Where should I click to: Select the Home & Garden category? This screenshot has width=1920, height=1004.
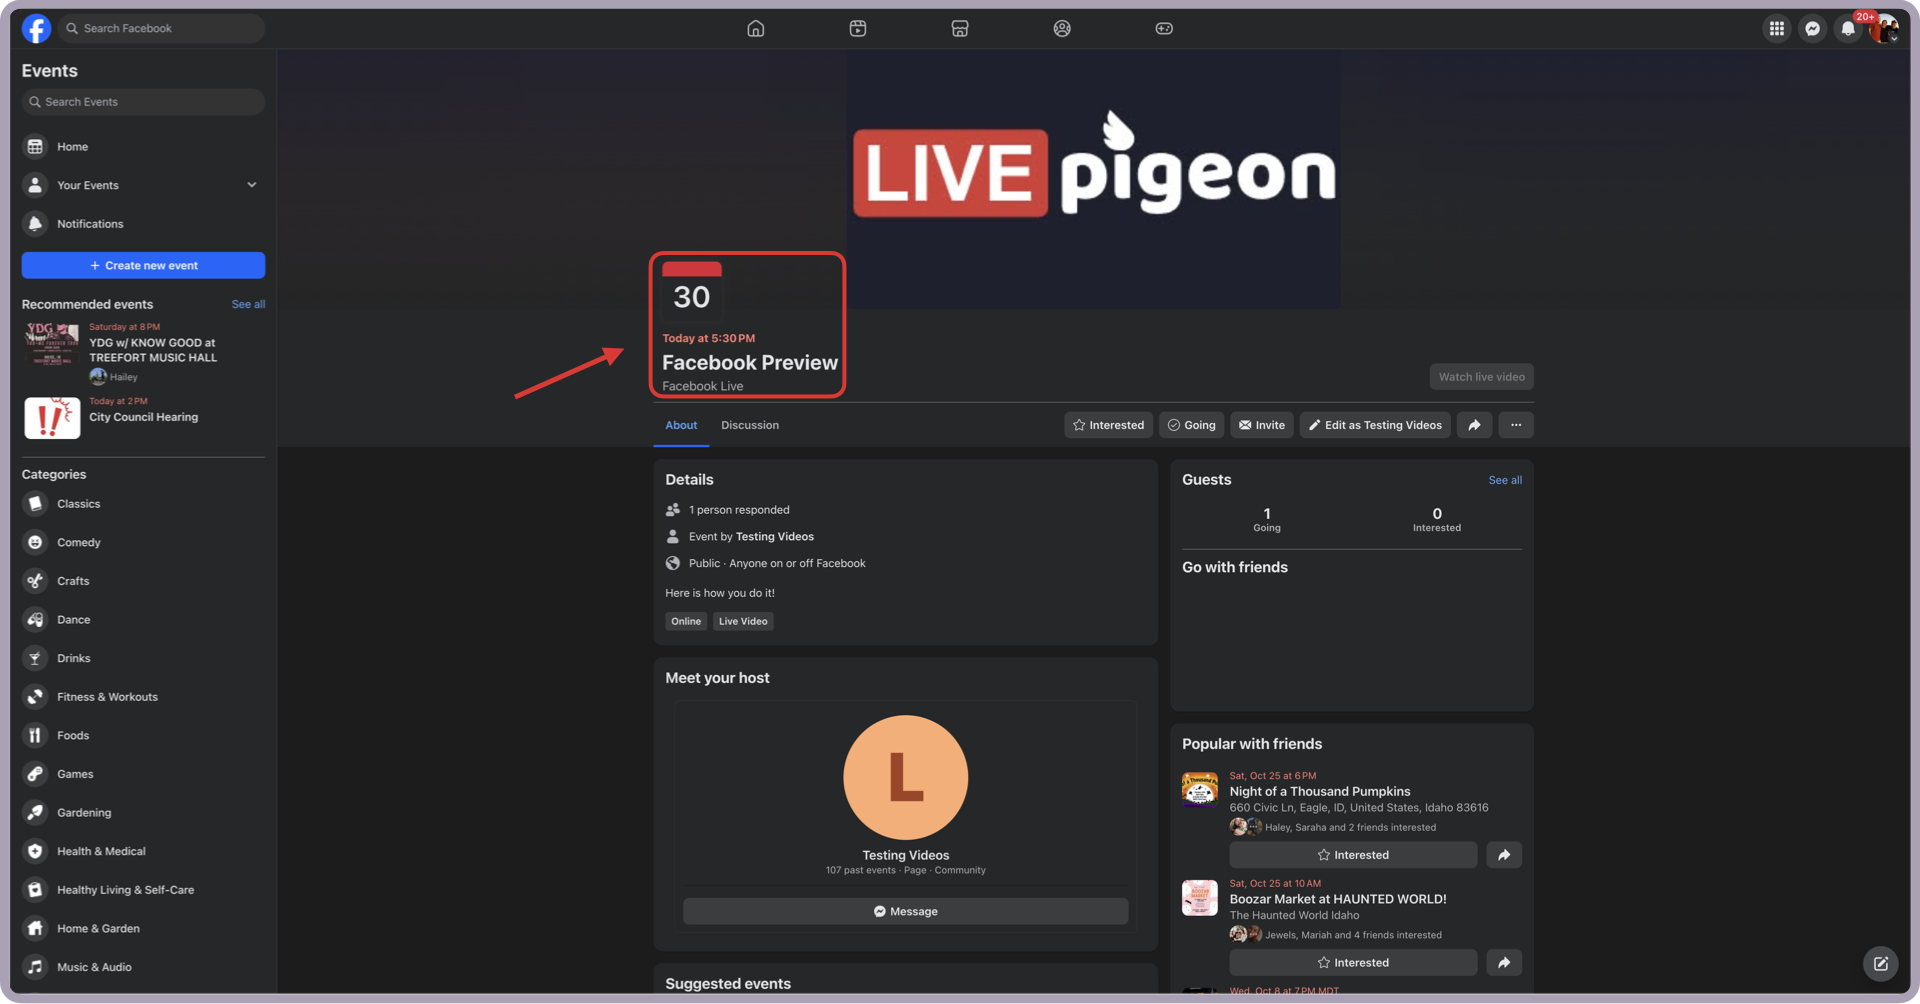point(143,929)
